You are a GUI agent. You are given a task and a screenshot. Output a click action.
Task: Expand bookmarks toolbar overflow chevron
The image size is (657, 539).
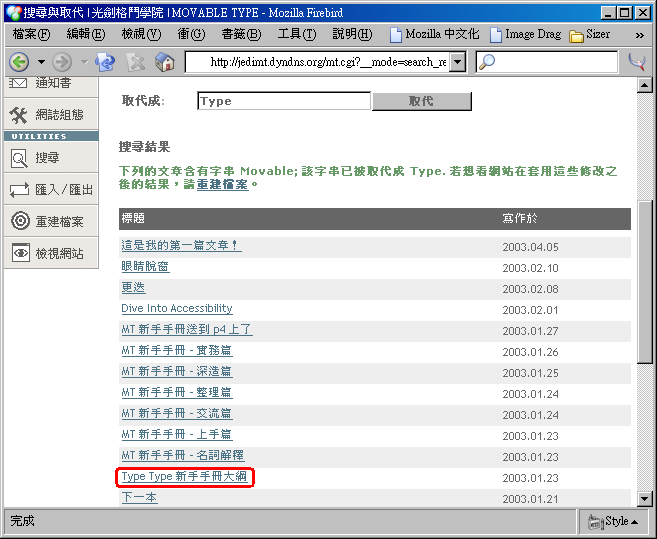[x=639, y=35]
